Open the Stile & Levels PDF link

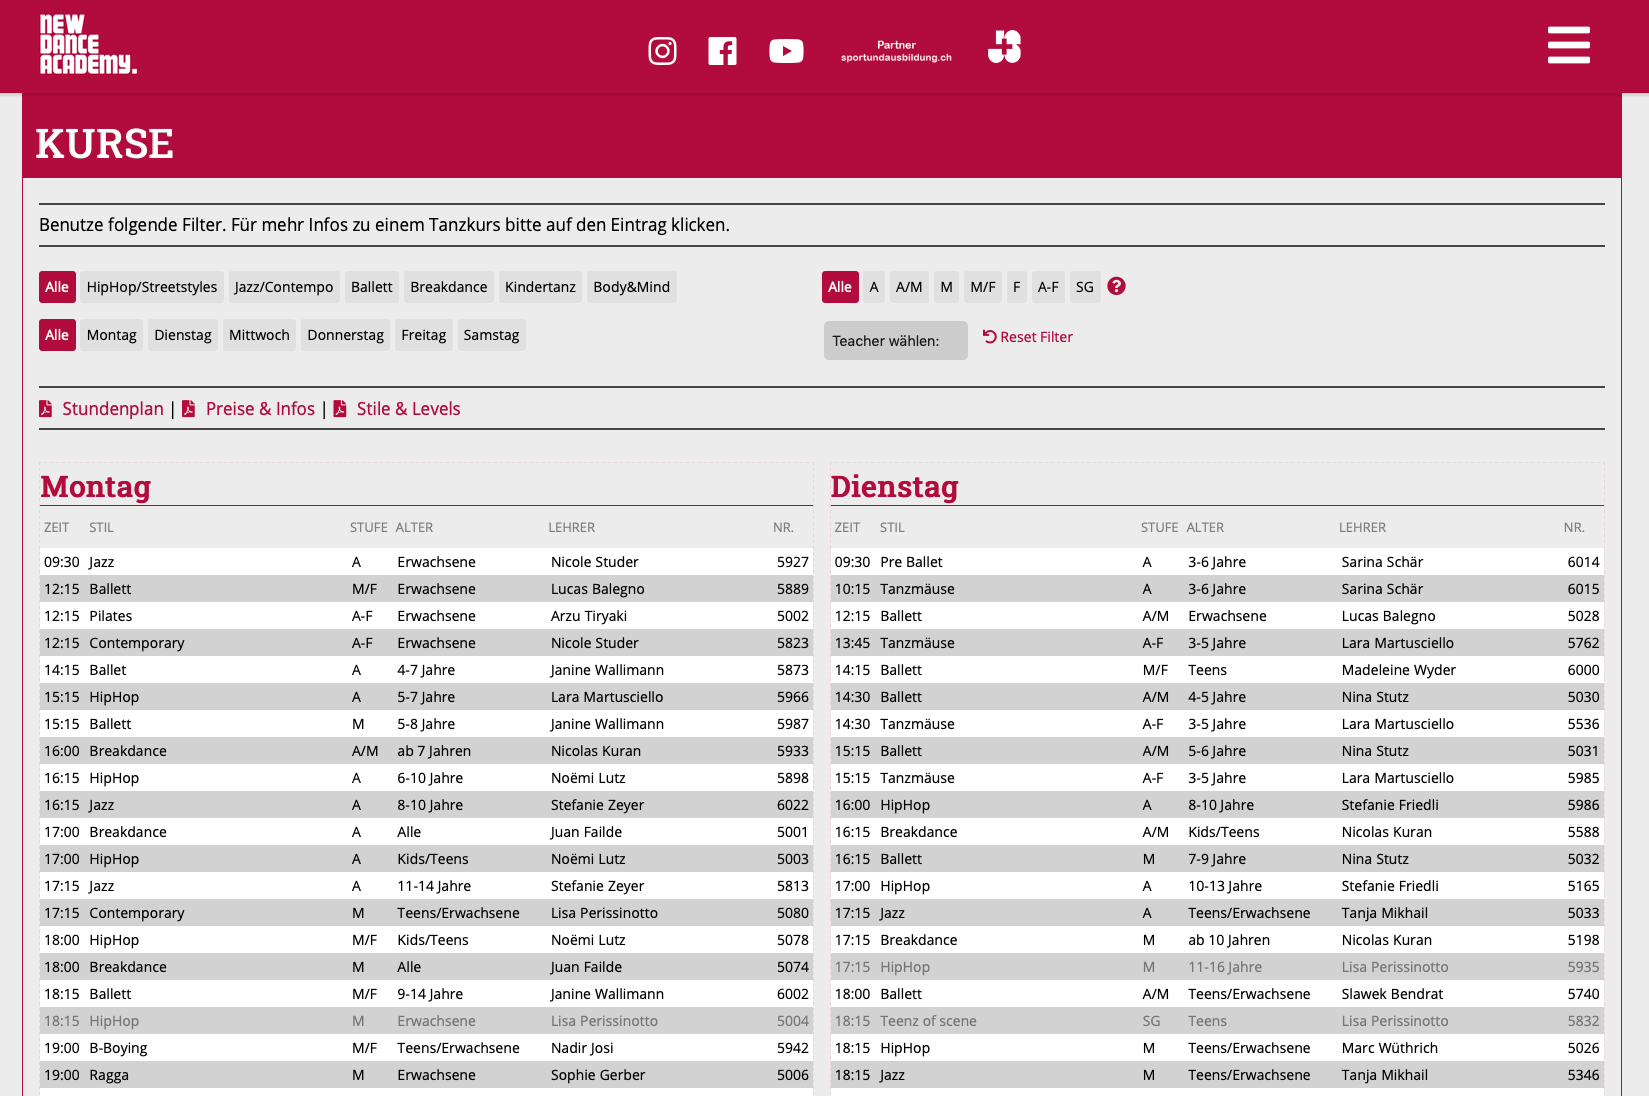[x=408, y=409]
